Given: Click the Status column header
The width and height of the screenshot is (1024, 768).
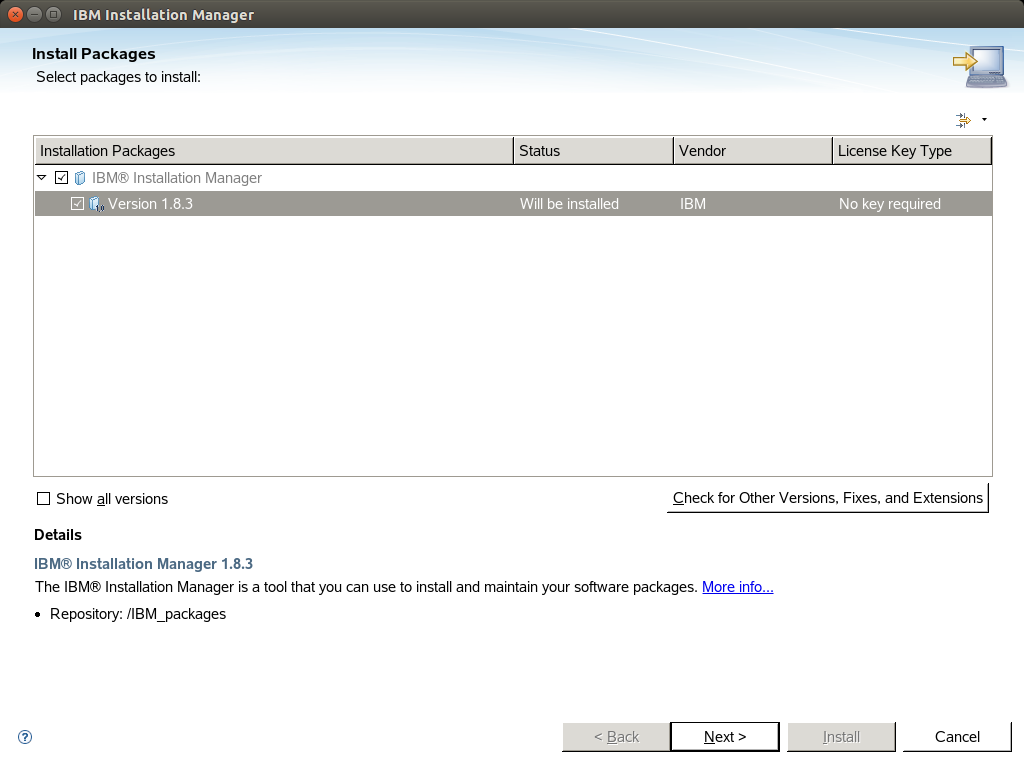Looking at the screenshot, I should point(593,151).
